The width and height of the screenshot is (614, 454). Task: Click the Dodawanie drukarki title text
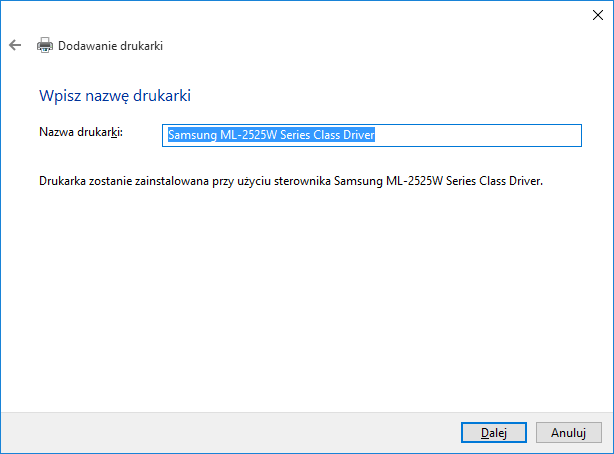[110, 46]
